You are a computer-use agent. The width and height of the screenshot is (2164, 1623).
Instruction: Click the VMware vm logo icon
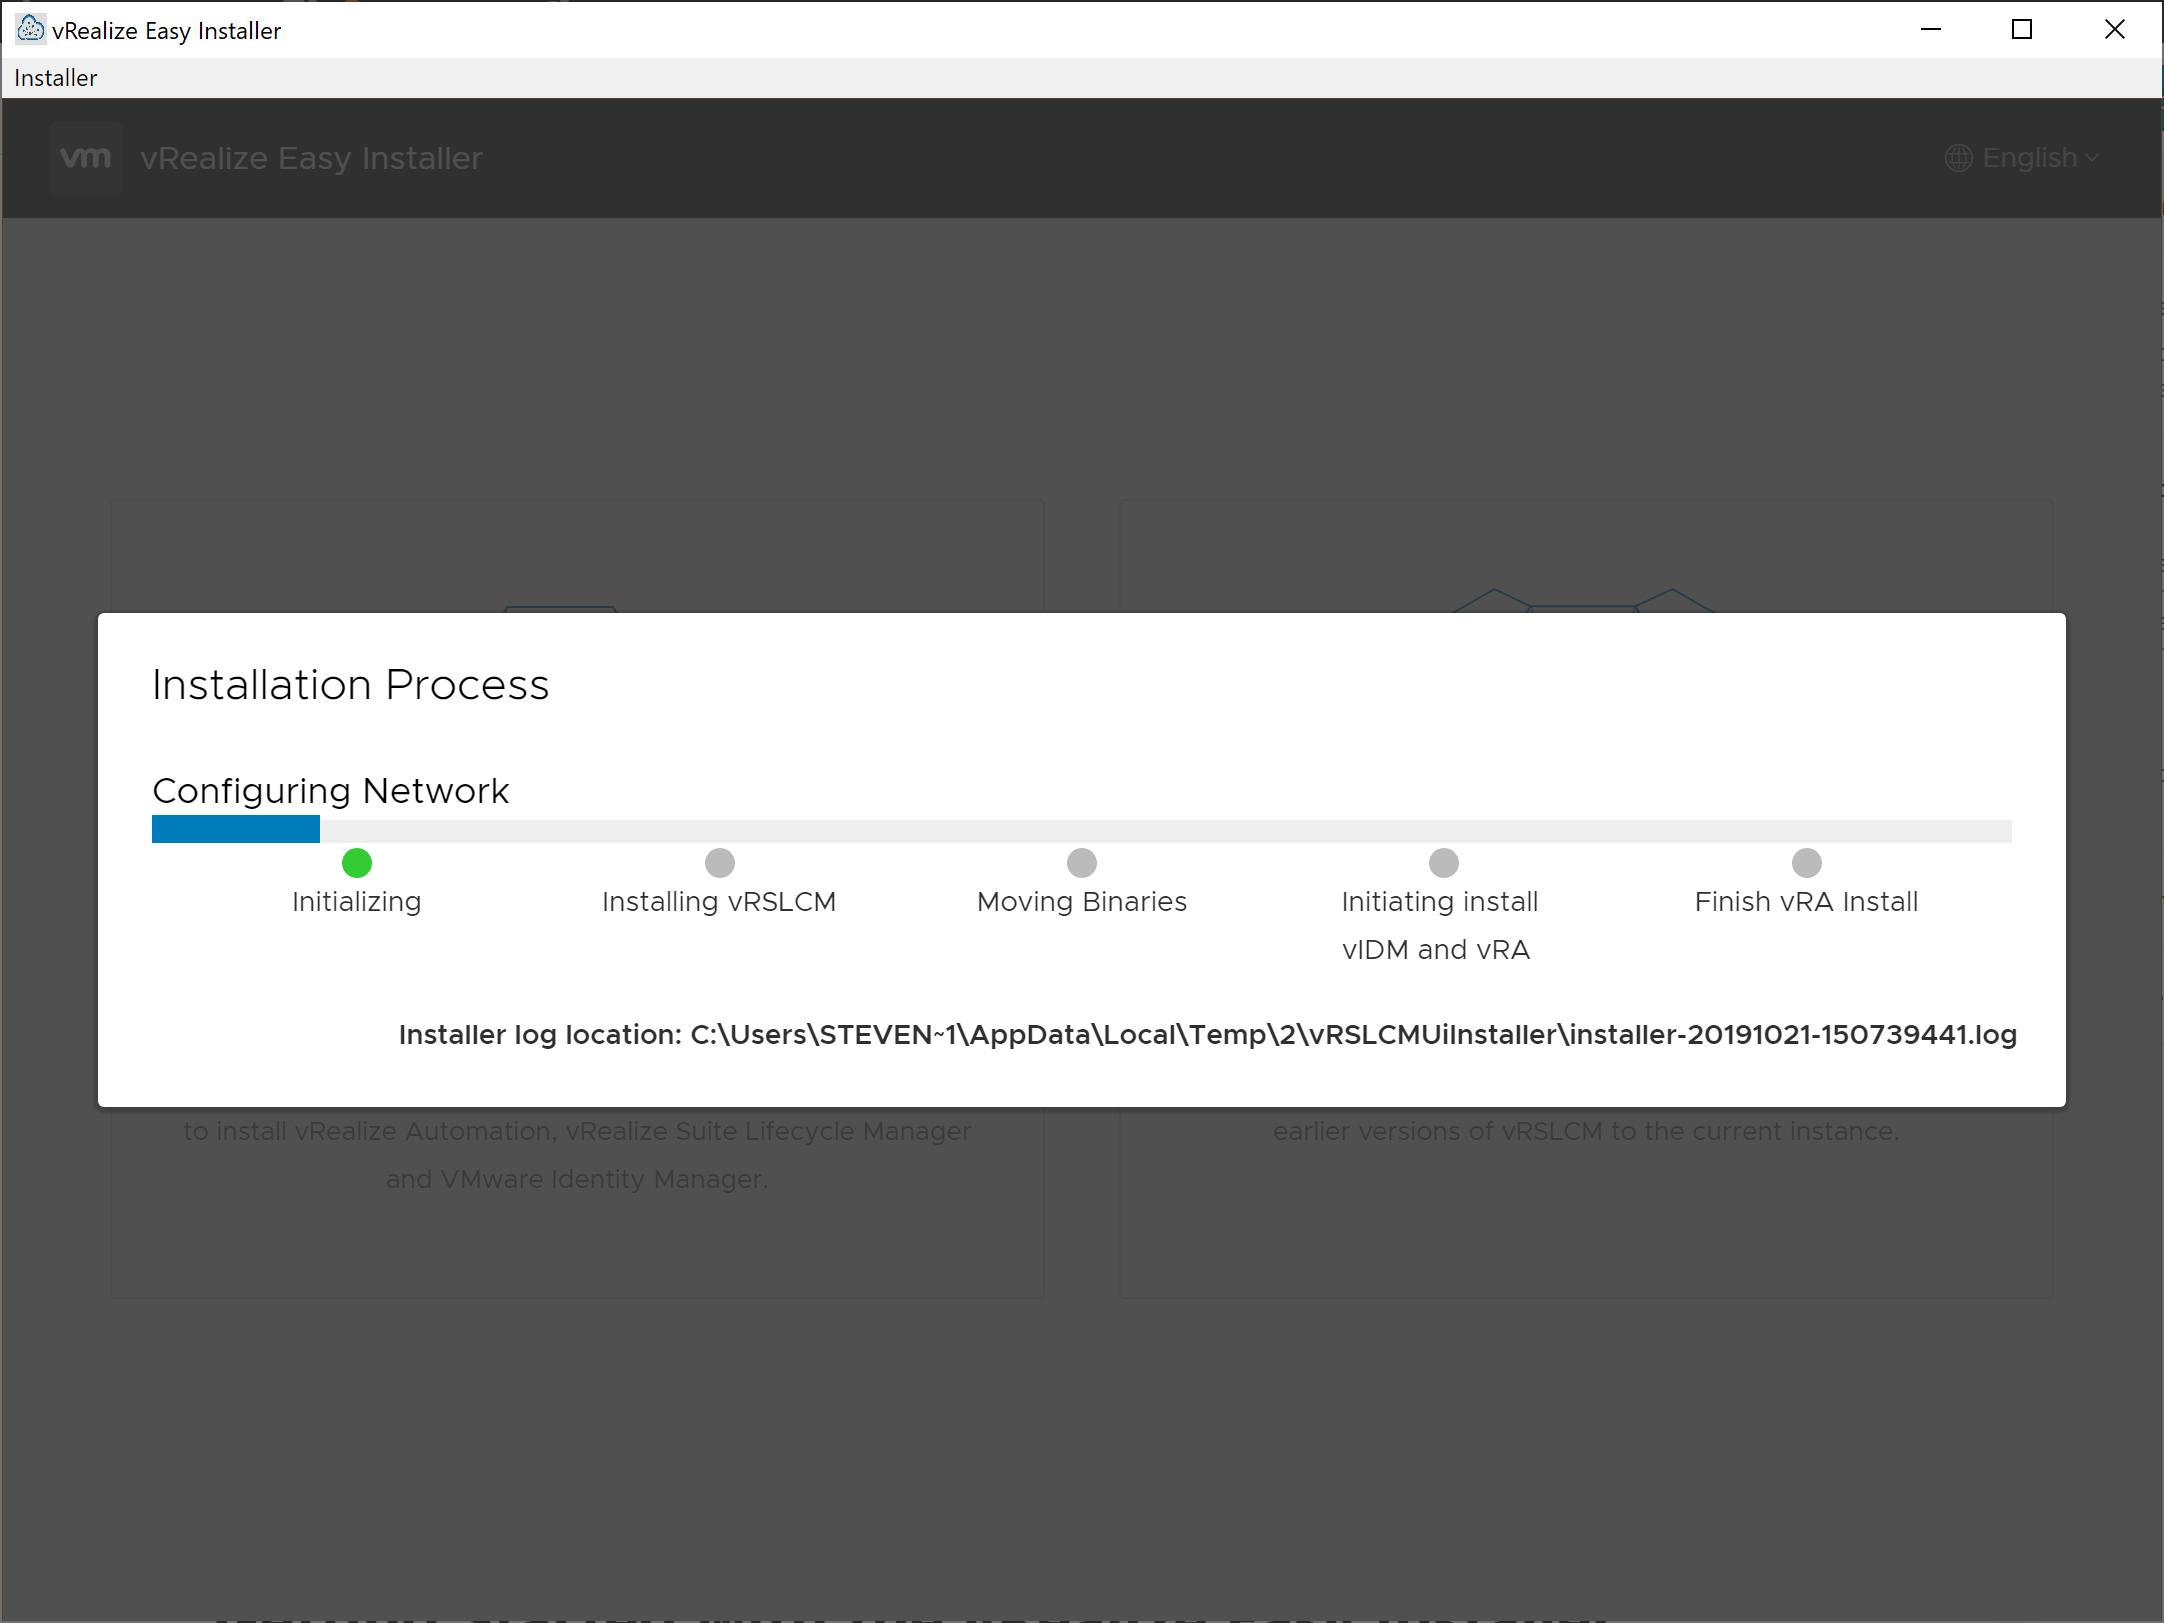86,158
